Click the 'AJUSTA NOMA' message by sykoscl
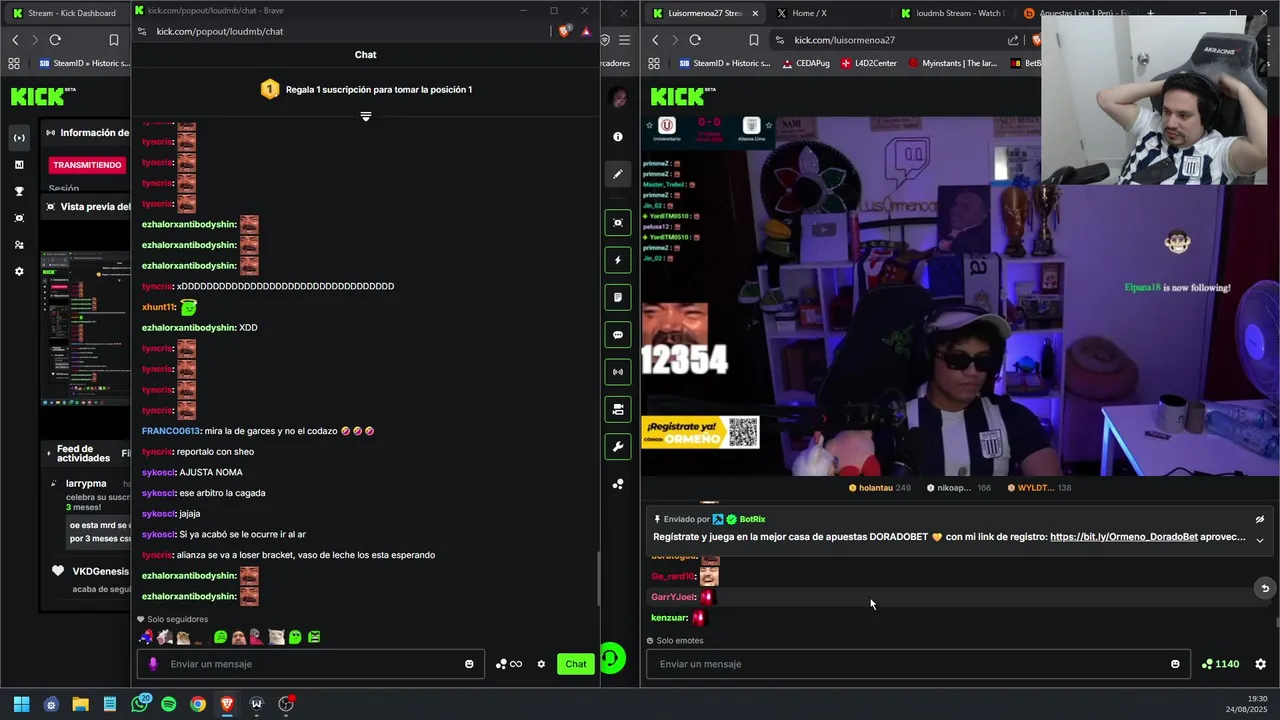The image size is (1280, 720). 211,472
